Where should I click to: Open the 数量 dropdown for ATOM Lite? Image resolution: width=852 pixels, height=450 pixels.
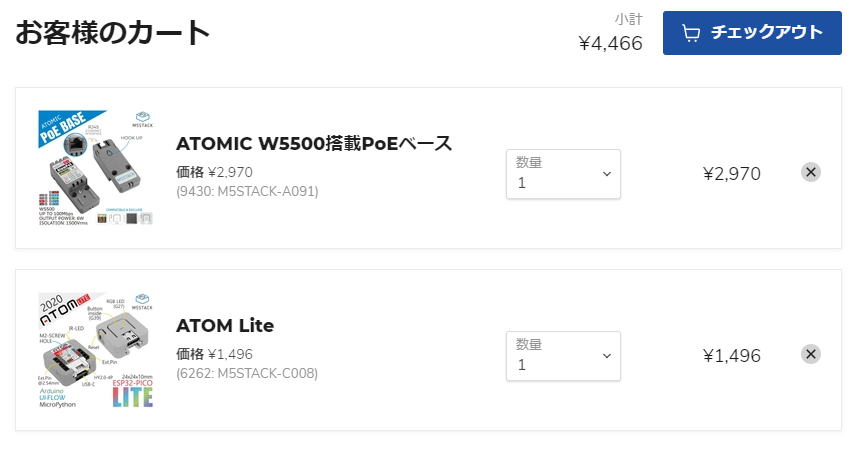[563, 356]
